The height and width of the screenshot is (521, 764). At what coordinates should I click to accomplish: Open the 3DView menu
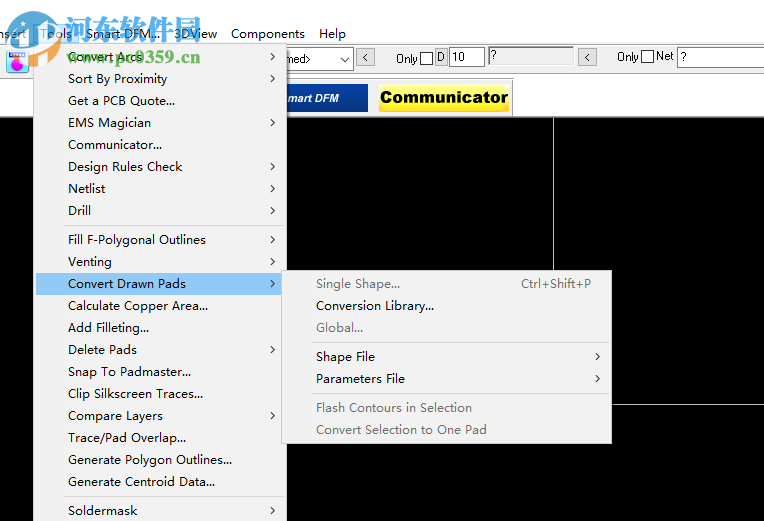click(195, 34)
